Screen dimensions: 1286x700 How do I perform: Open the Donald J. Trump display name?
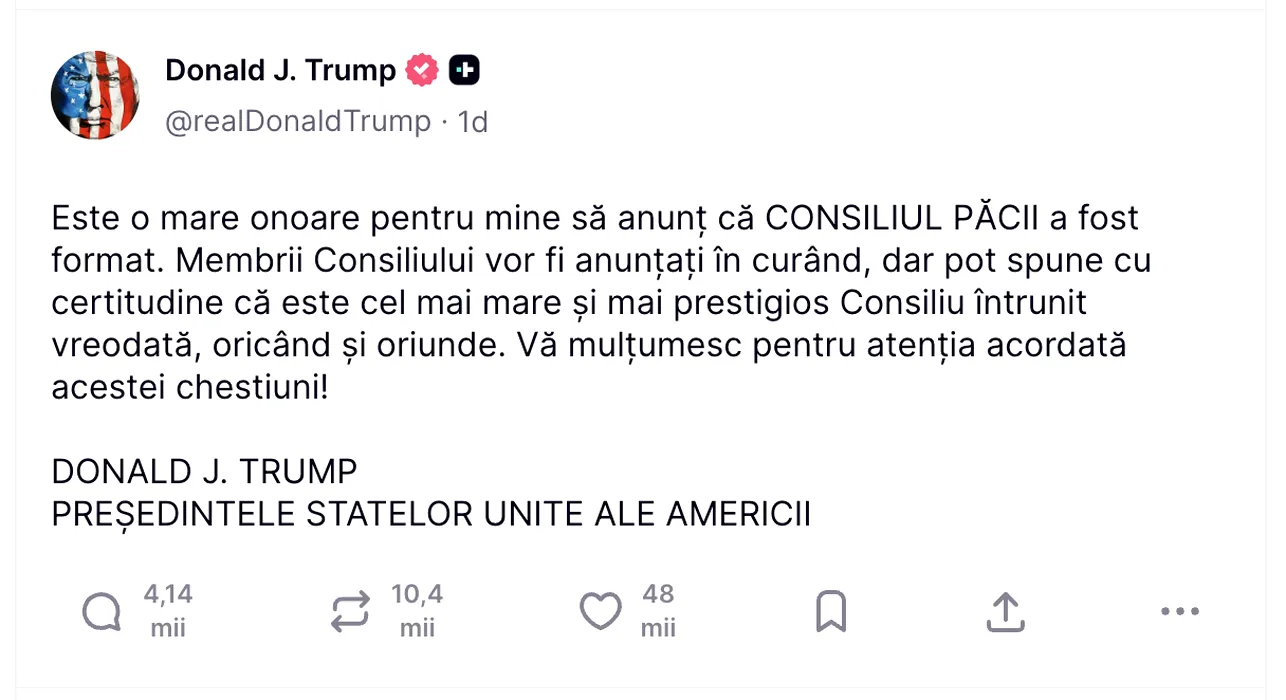coord(280,70)
